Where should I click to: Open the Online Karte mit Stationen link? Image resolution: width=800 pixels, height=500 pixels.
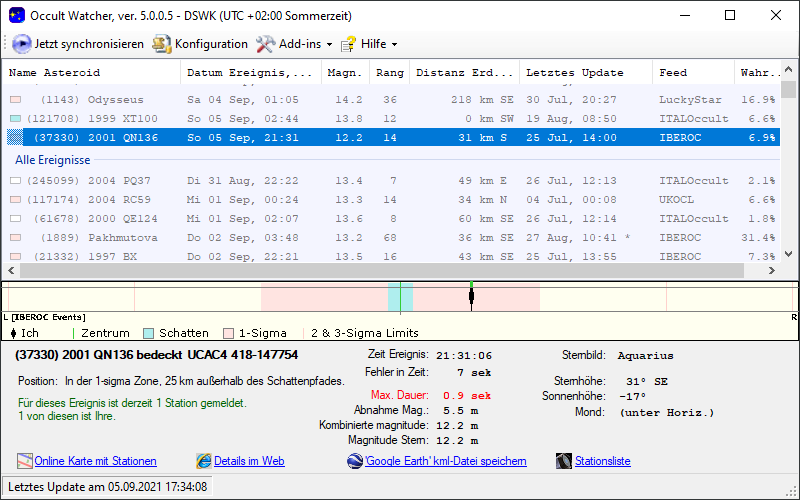point(95,461)
